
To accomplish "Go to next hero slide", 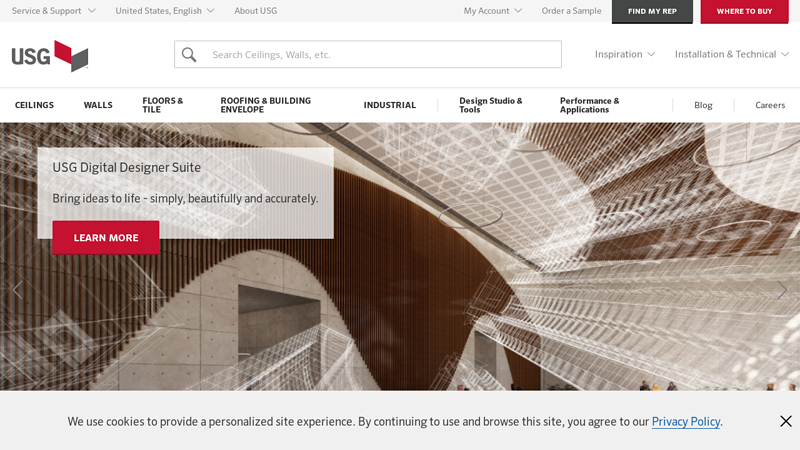I will (782, 290).
